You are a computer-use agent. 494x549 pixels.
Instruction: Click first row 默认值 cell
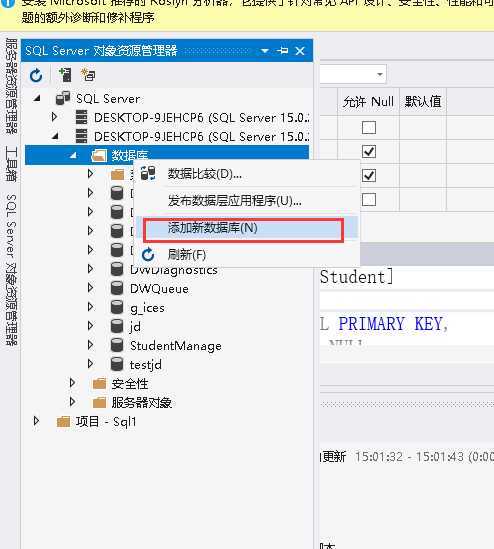pos(423,127)
